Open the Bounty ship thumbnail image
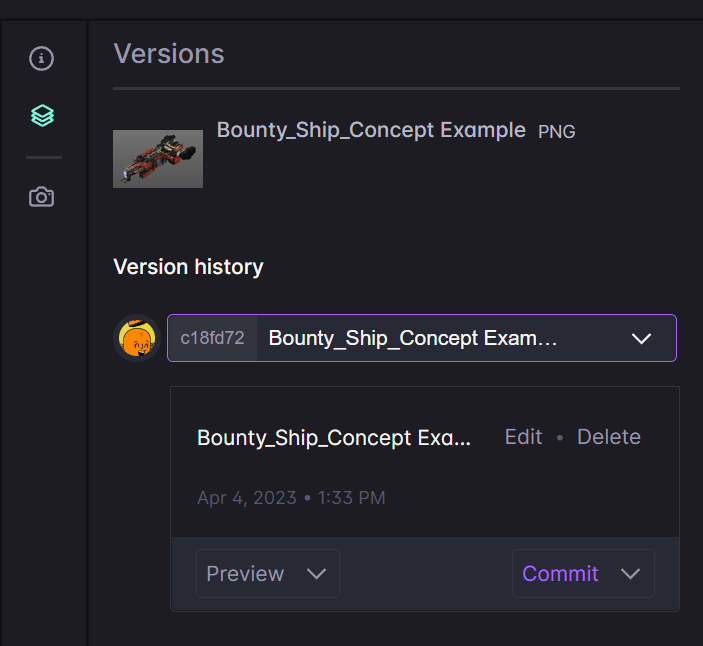Viewport: 703px width, 646px height. point(158,159)
